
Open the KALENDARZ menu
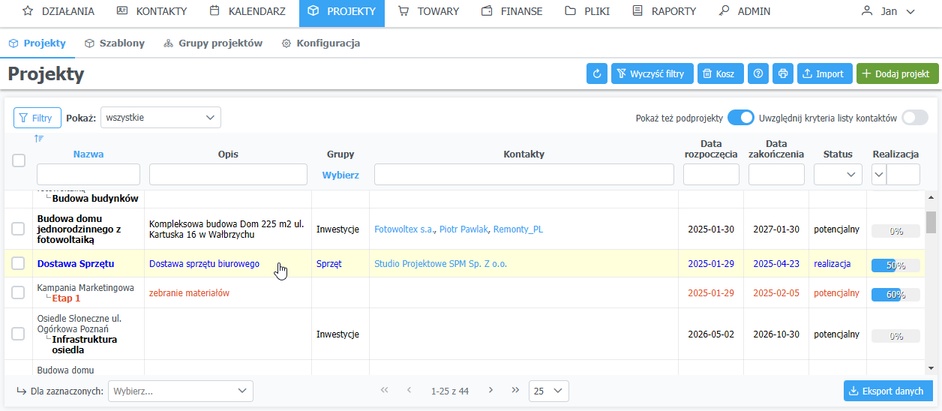(x=246, y=12)
